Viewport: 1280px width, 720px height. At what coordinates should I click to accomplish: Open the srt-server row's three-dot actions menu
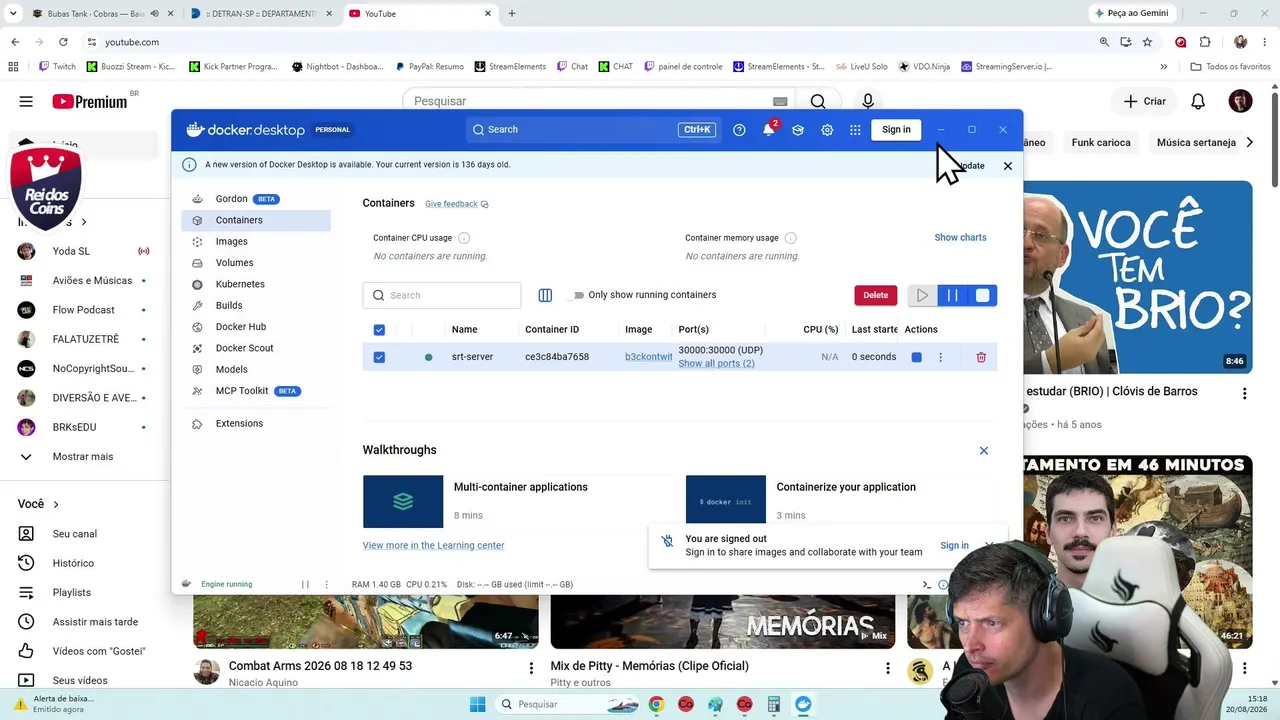tap(940, 357)
